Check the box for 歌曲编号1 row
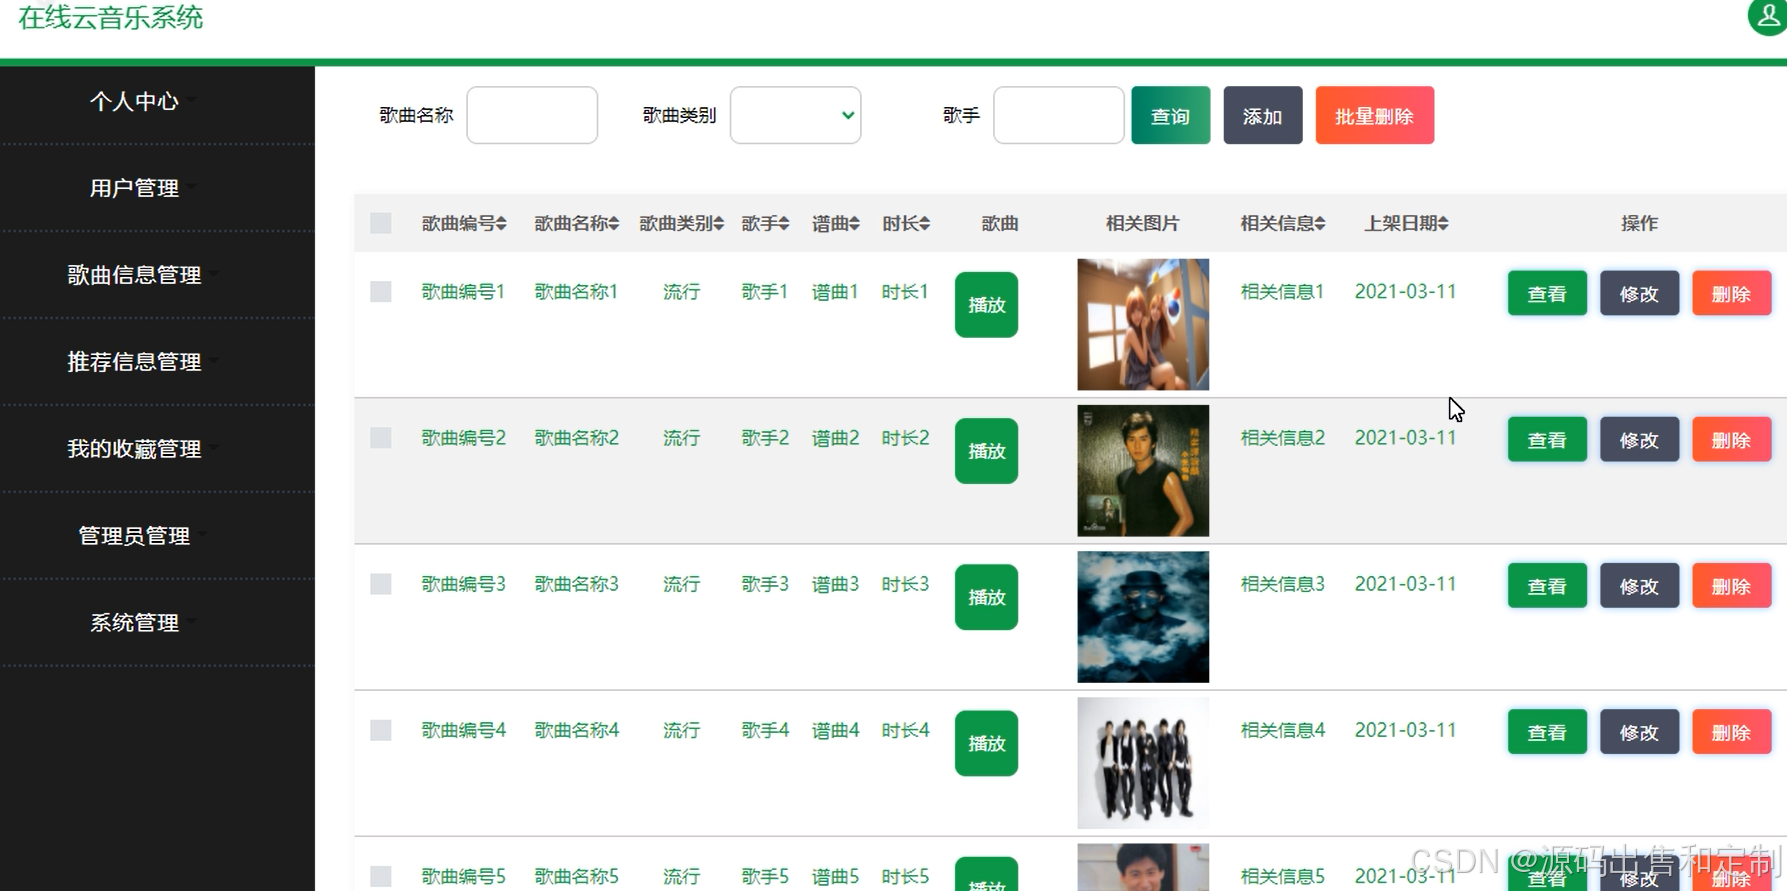1787x891 pixels. coord(381,291)
